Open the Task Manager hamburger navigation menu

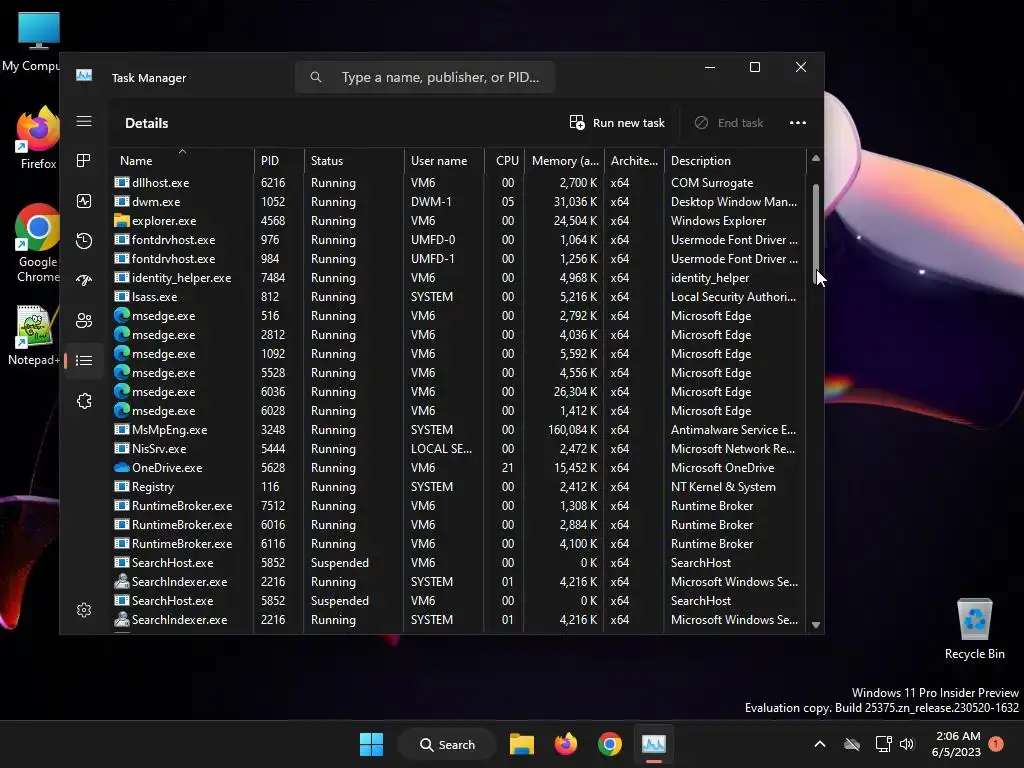pyautogui.click(x=84, y=121)
